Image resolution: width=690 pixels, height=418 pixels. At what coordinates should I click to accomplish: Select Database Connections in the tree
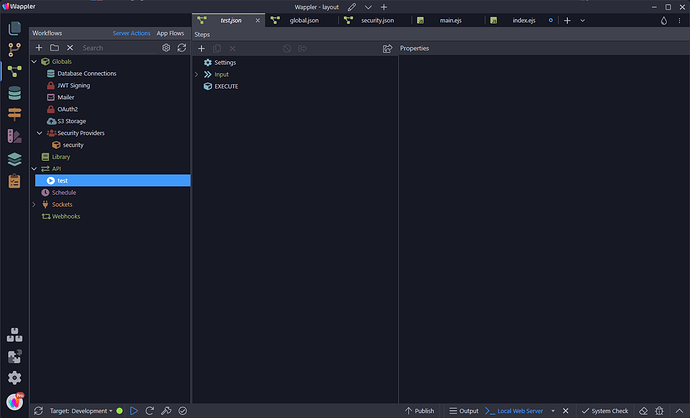point(87,73)
